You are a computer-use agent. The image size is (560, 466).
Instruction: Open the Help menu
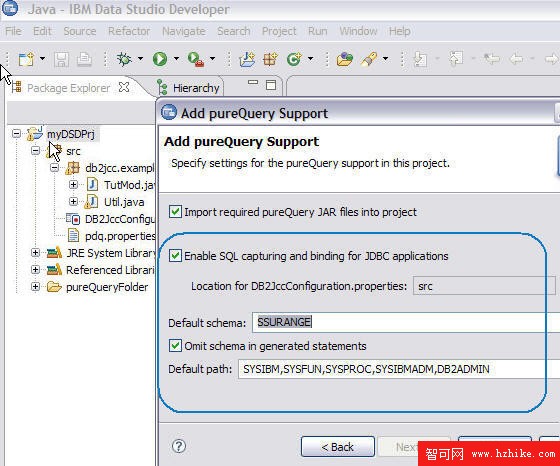click(400, 31)
